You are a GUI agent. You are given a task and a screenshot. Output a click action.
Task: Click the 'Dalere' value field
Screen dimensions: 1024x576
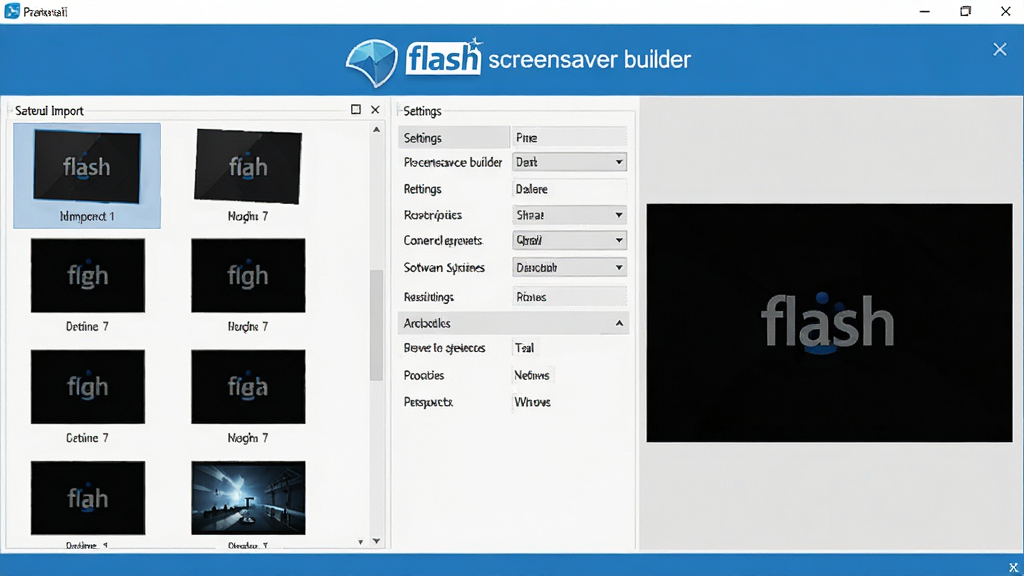coord(569,189)
